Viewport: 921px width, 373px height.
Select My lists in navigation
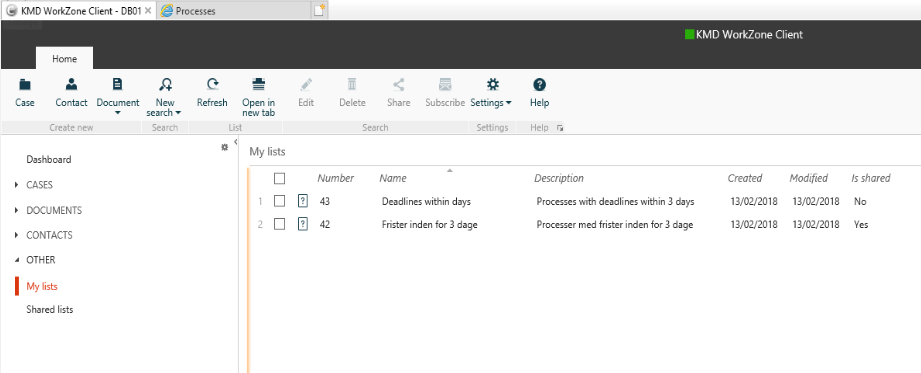(42, 287)
